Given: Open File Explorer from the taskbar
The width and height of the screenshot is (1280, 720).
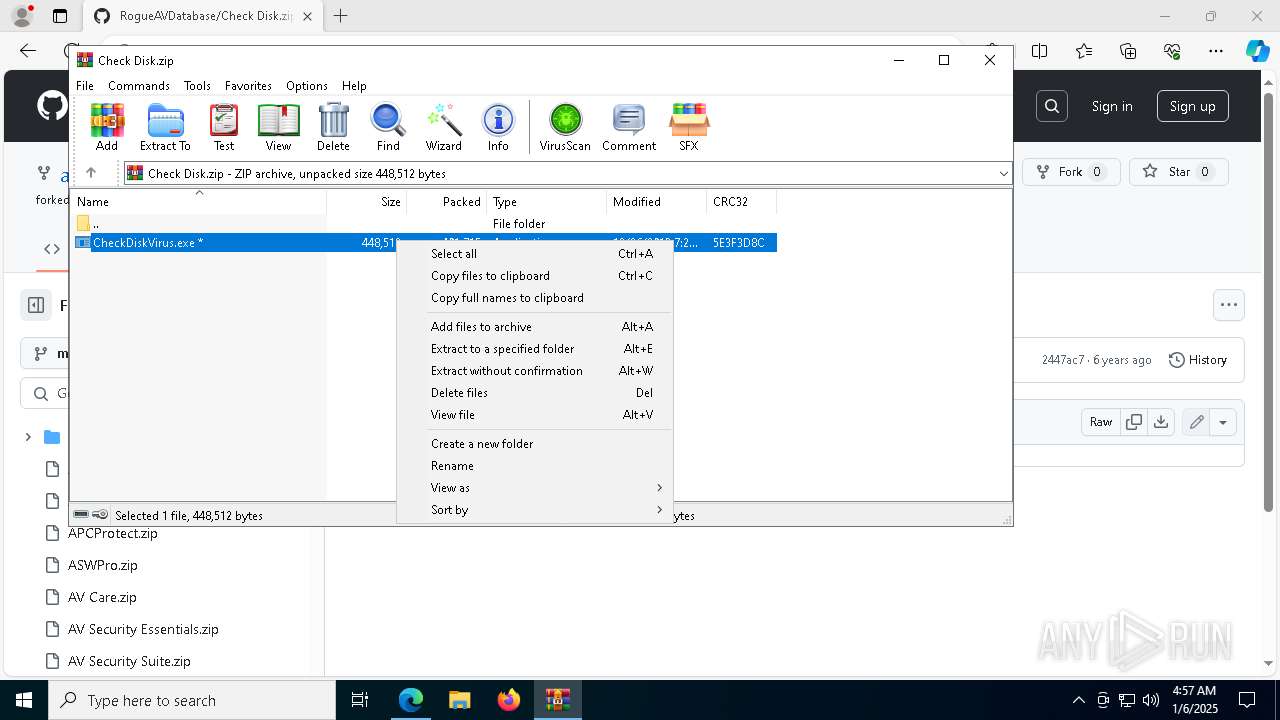Looking at the screenshot, I should (460, 700).
